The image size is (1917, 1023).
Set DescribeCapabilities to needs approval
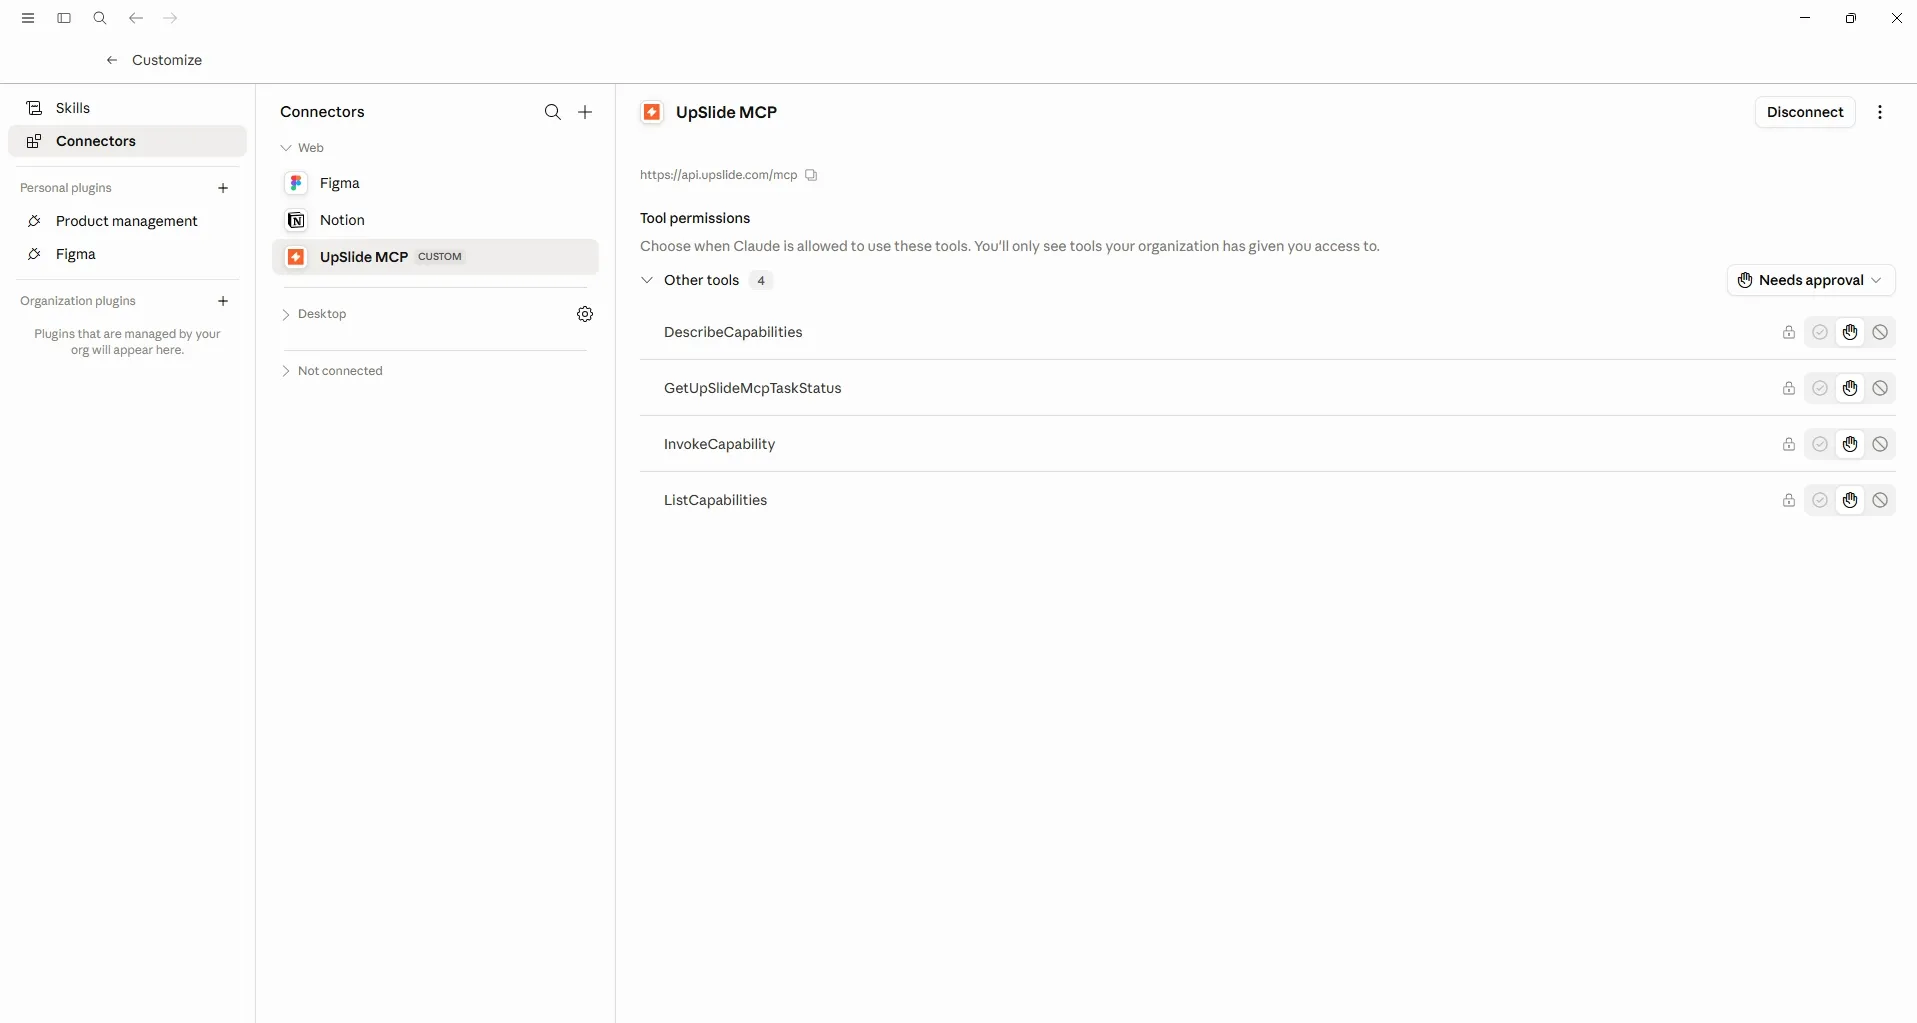tap(1850, 332)
